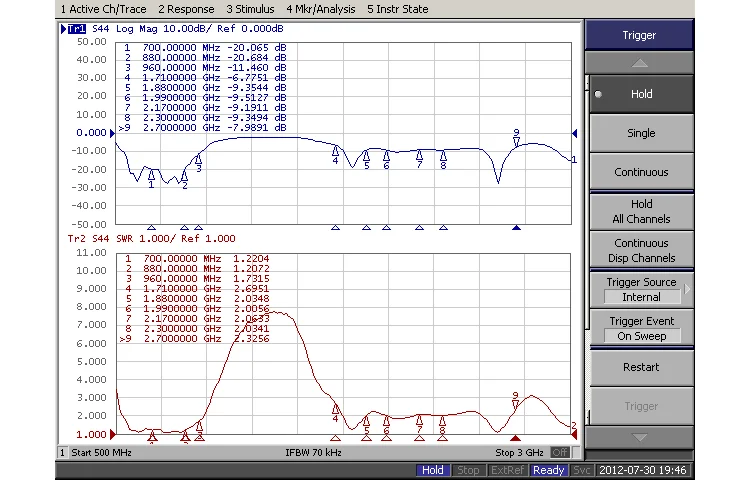Set trigger mode to Continuous

pos(640,172)
